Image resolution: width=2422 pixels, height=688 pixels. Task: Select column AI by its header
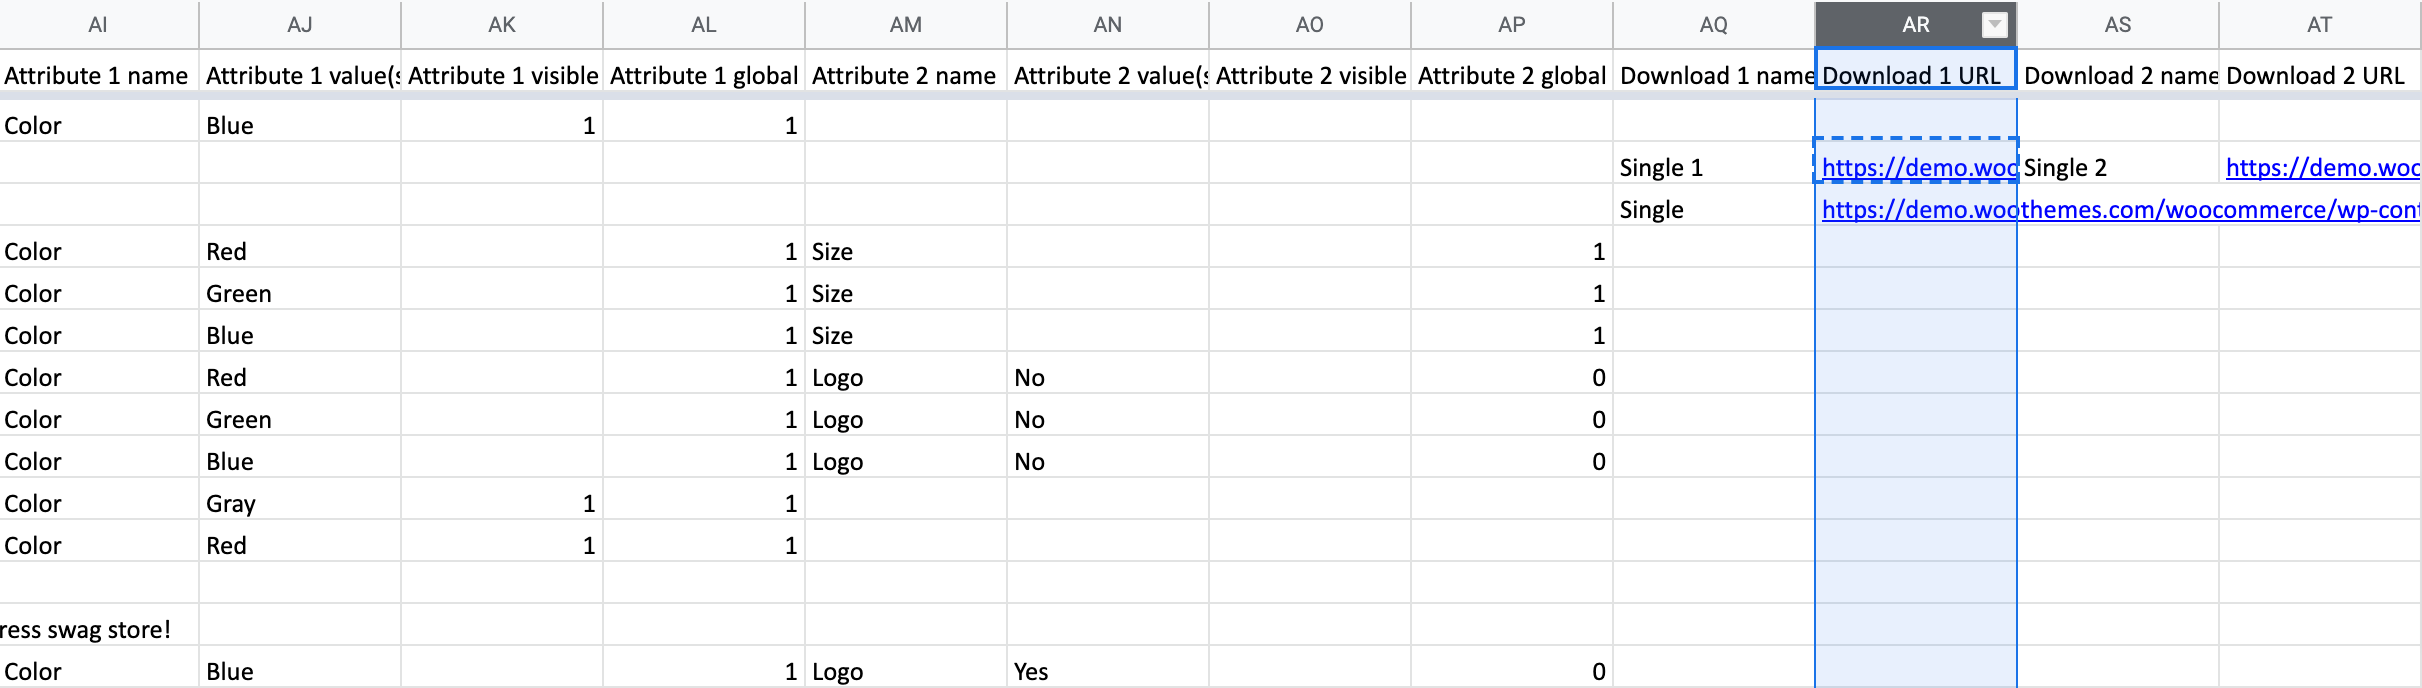point(98,25)
